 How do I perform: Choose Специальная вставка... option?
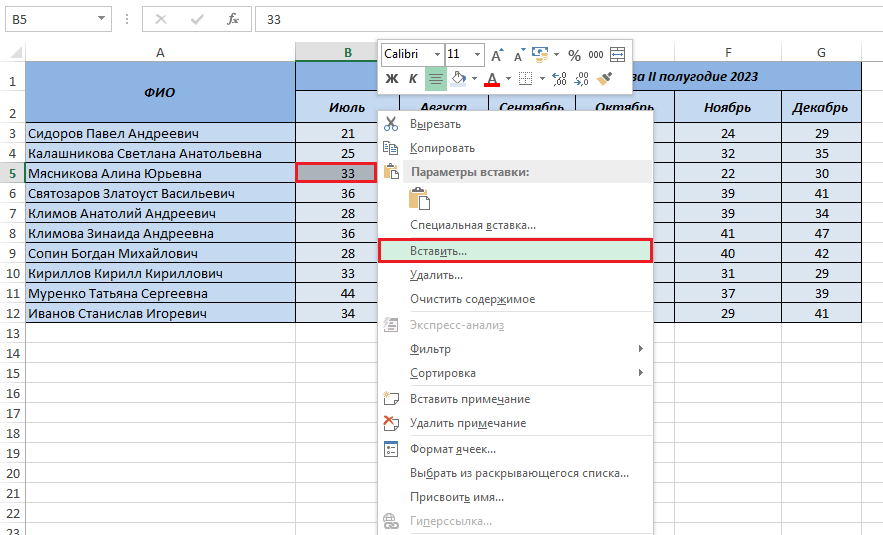472,226
